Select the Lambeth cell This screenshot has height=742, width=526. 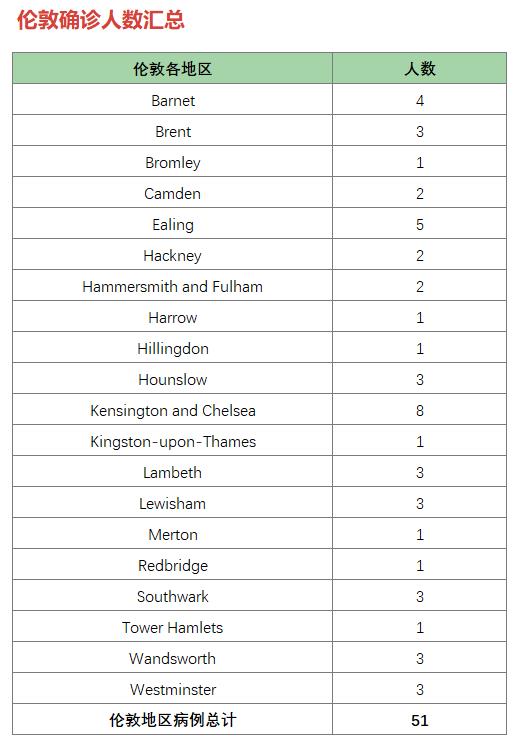[x=173, y=472]
